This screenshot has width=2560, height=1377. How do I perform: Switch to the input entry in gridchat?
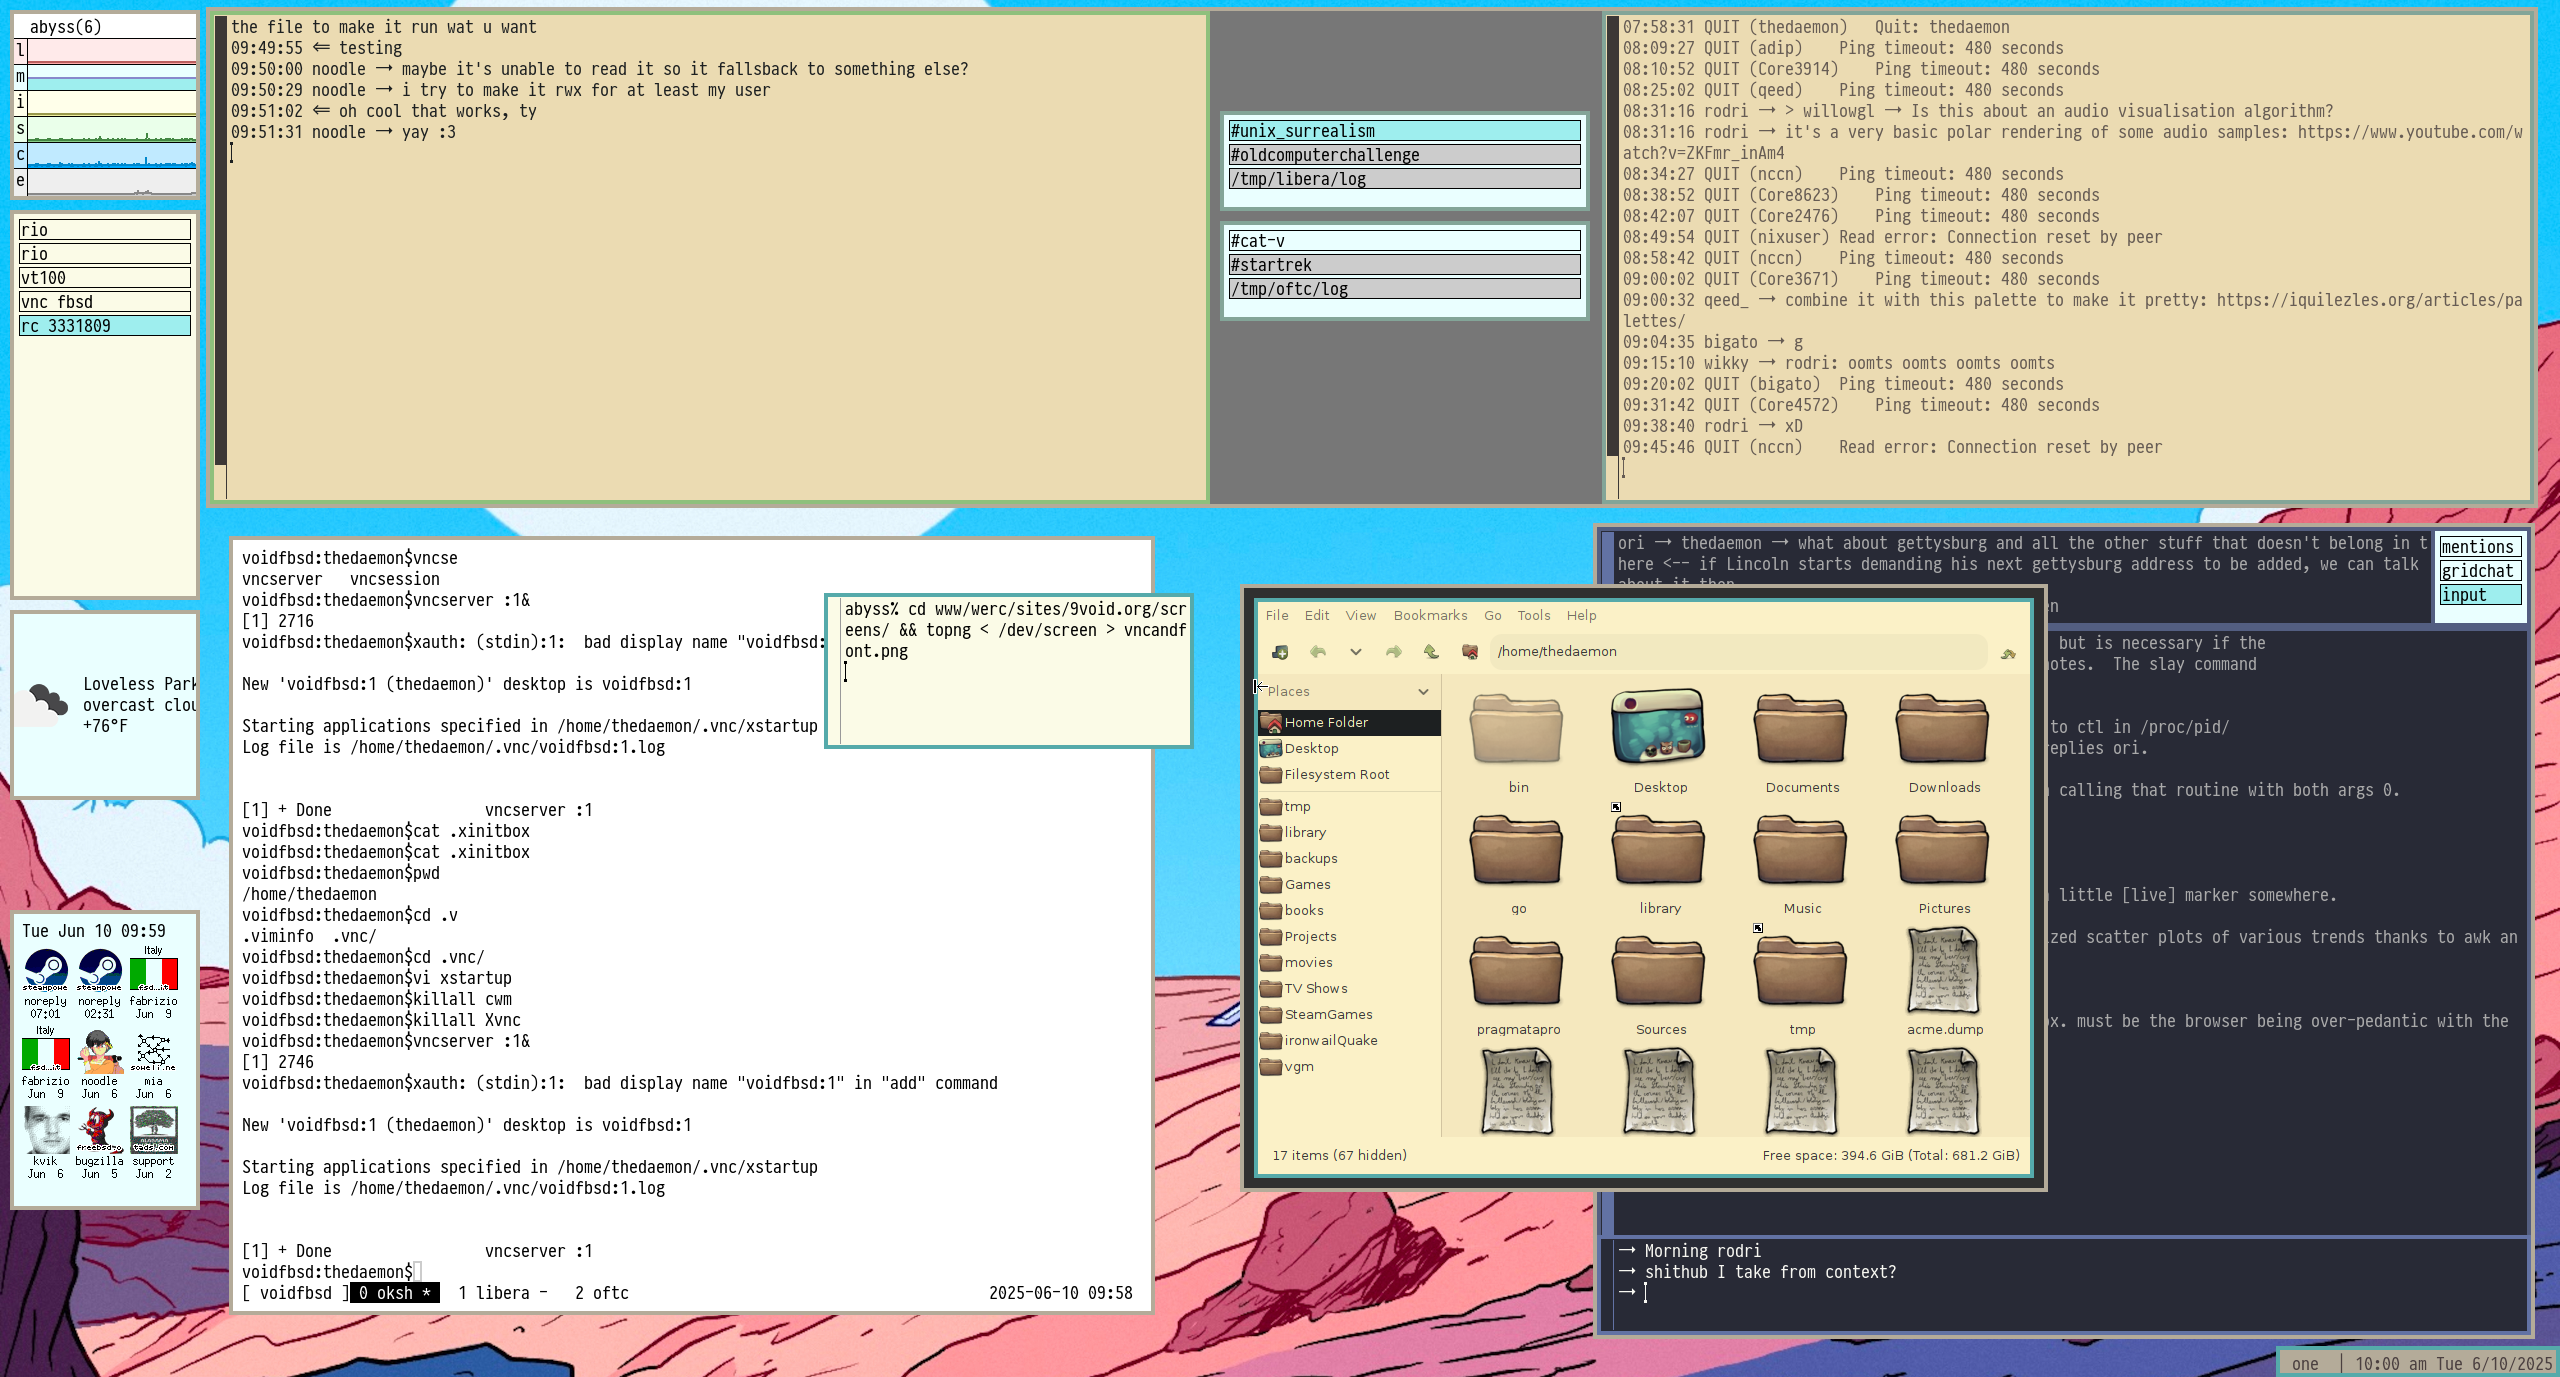pyautogui.click(x=2480, y=595)
